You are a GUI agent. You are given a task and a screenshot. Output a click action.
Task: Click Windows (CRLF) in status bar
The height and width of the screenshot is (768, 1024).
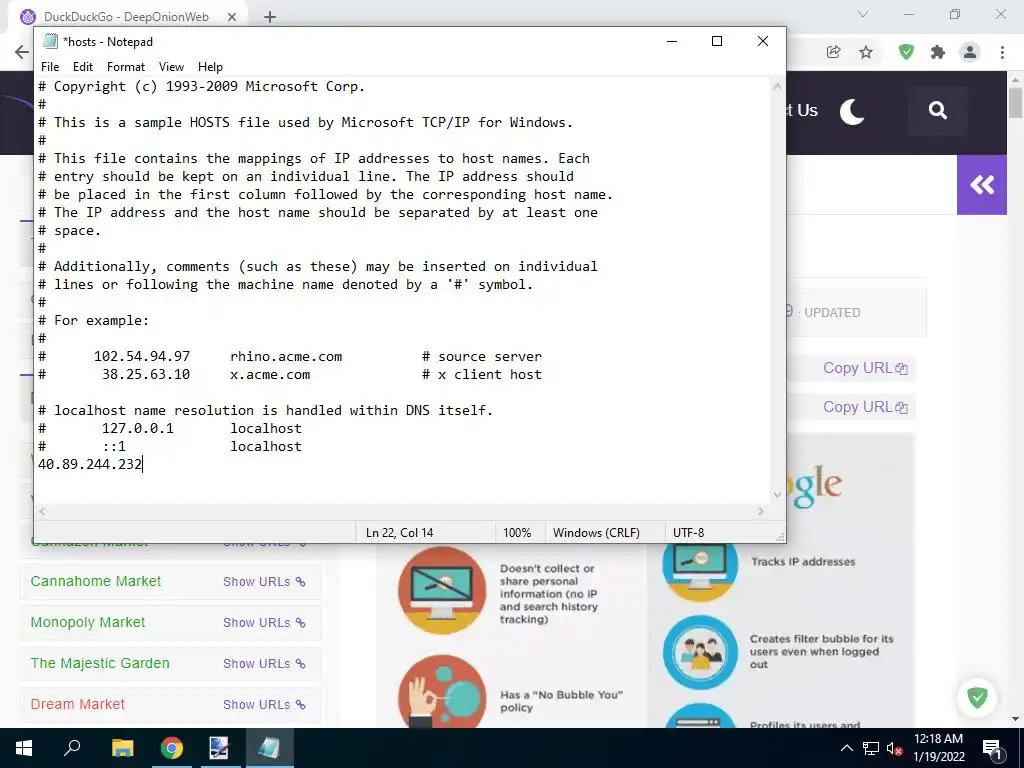(x=596, y=533)
